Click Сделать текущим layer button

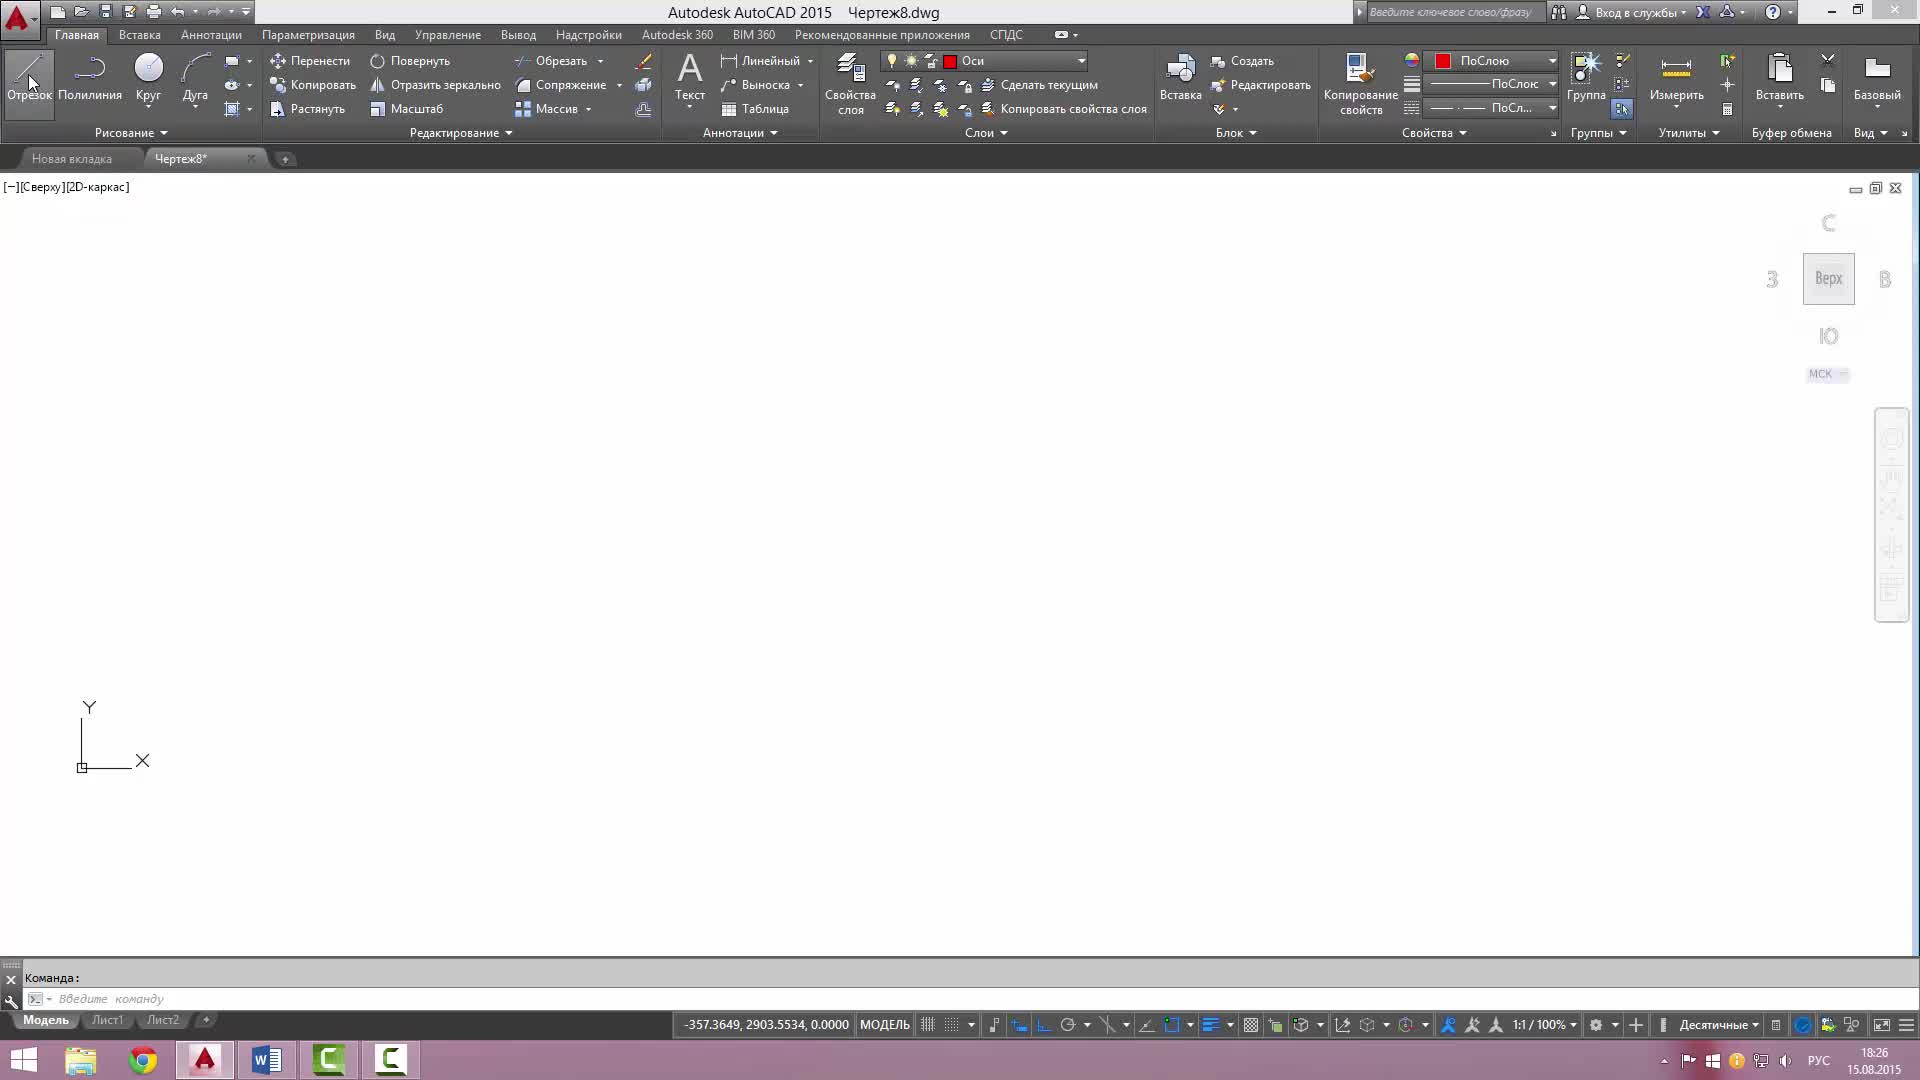pyautogui.click(x=1039, y=85)
